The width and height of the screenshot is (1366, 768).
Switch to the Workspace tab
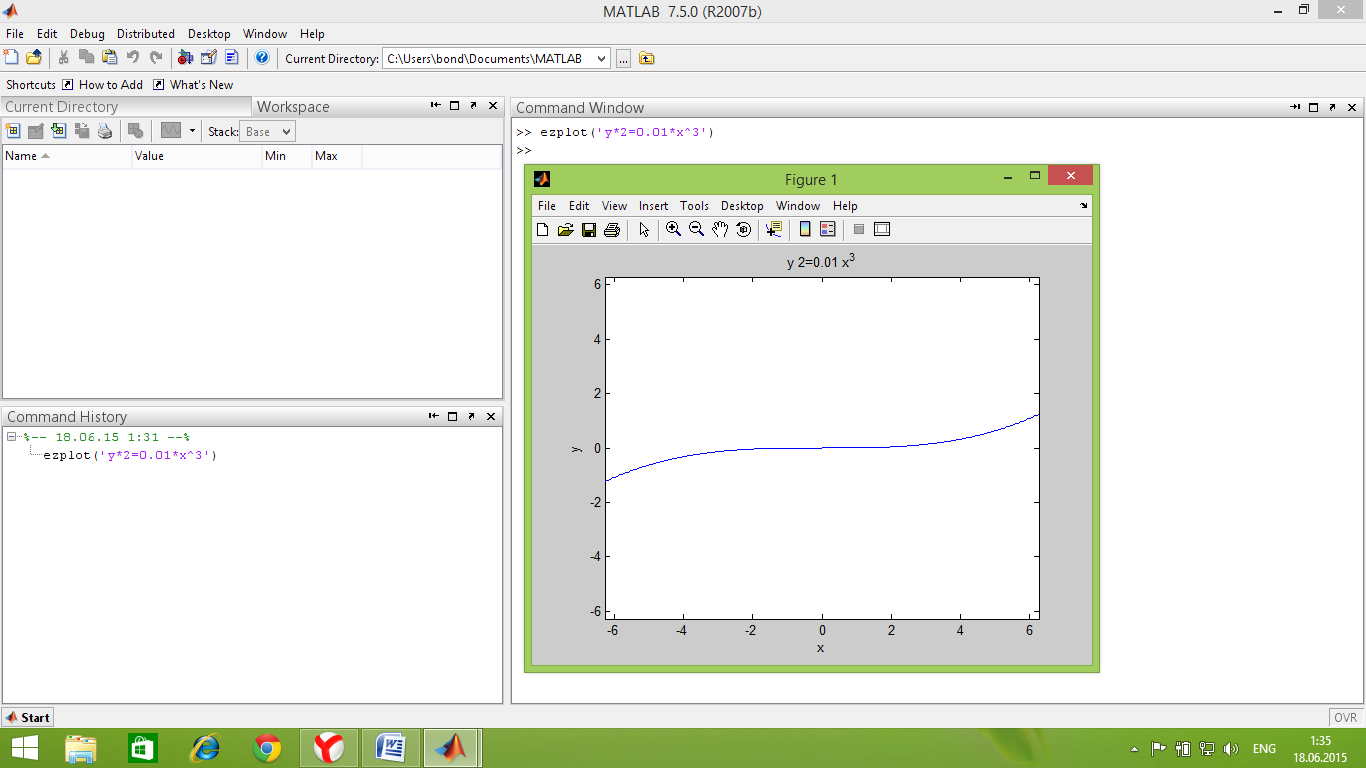(x=293, y=107)
